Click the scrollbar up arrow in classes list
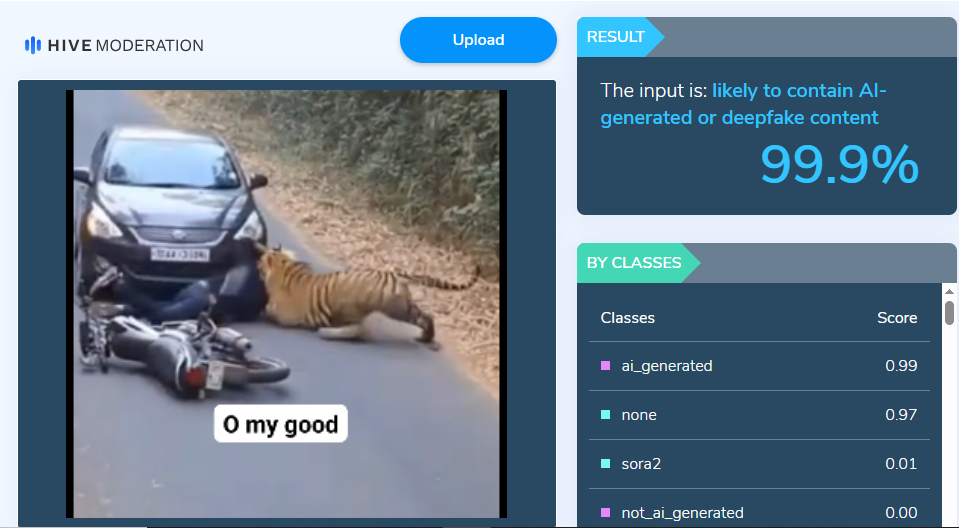Viewport: 959px width, 528px height. click(949, 292)
